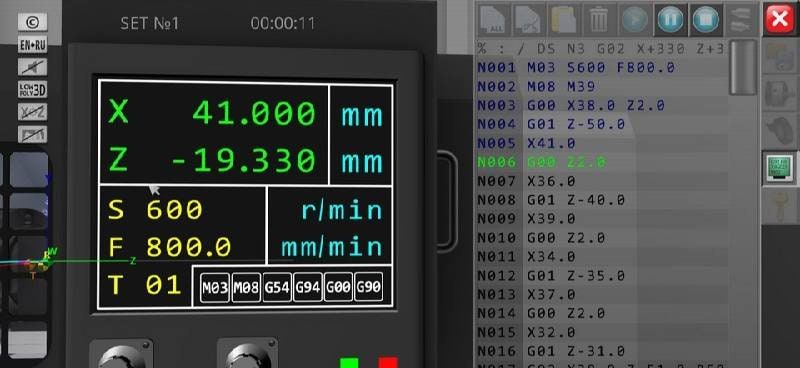
Task: Click the tool number T 01 readout
Action: coord(145,285)
